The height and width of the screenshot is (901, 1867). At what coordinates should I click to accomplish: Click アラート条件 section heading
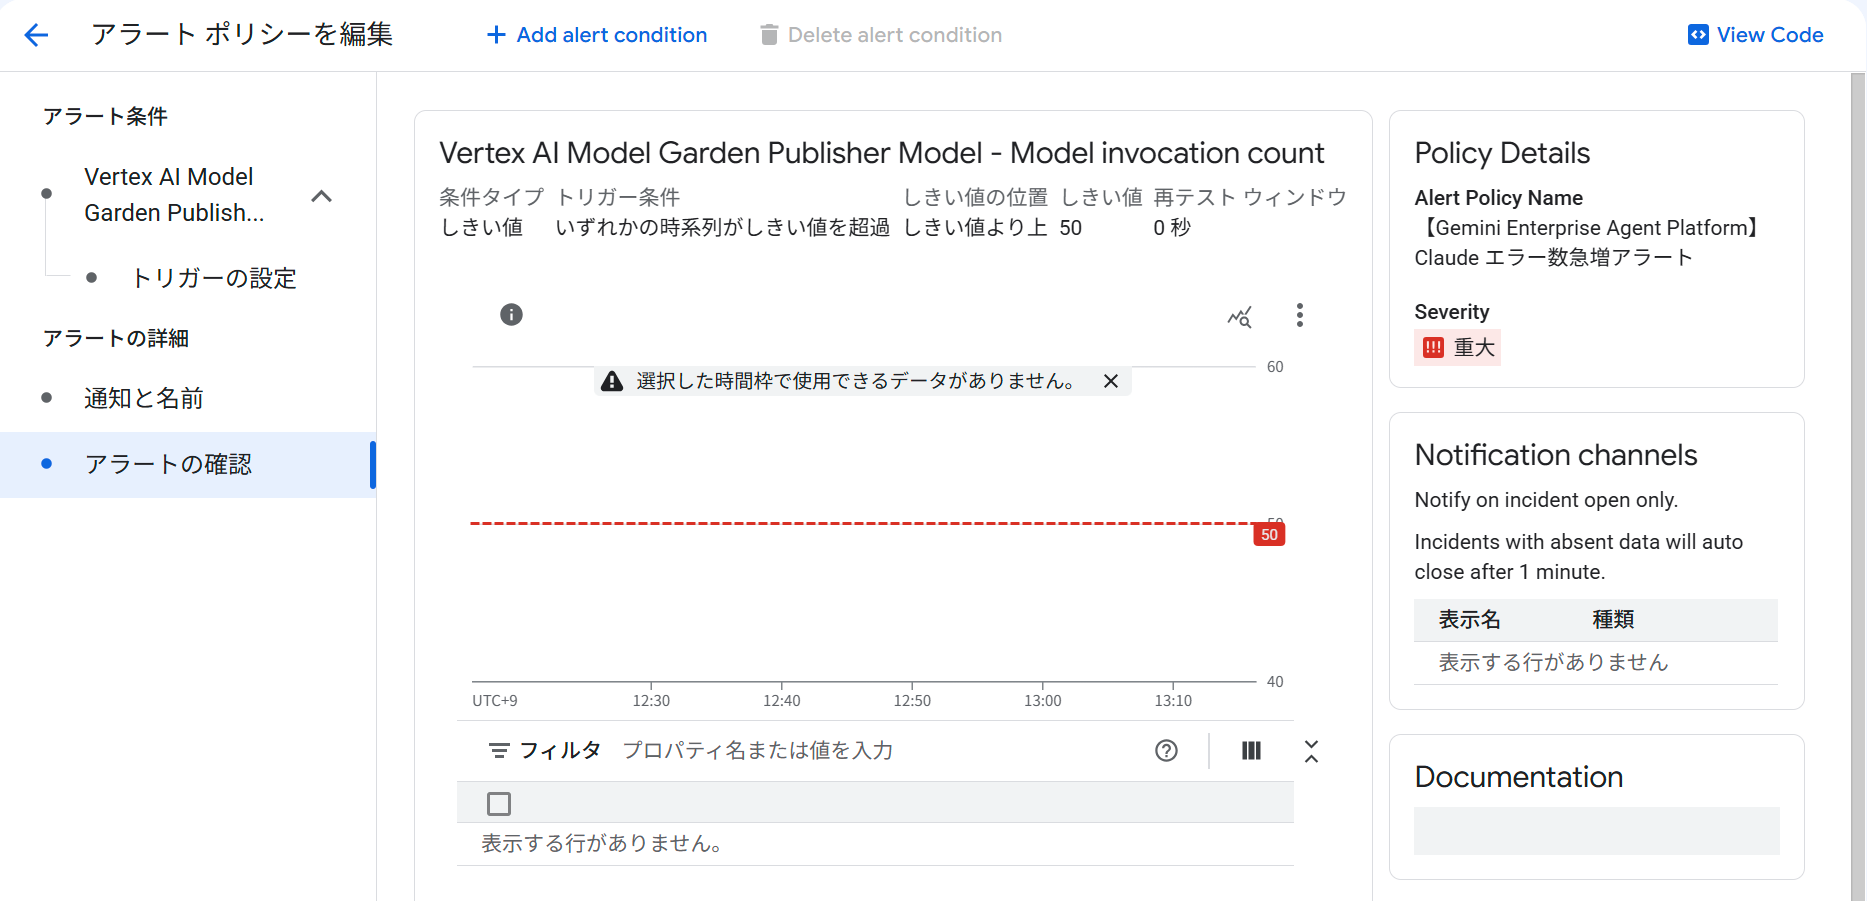coord(105,117)
